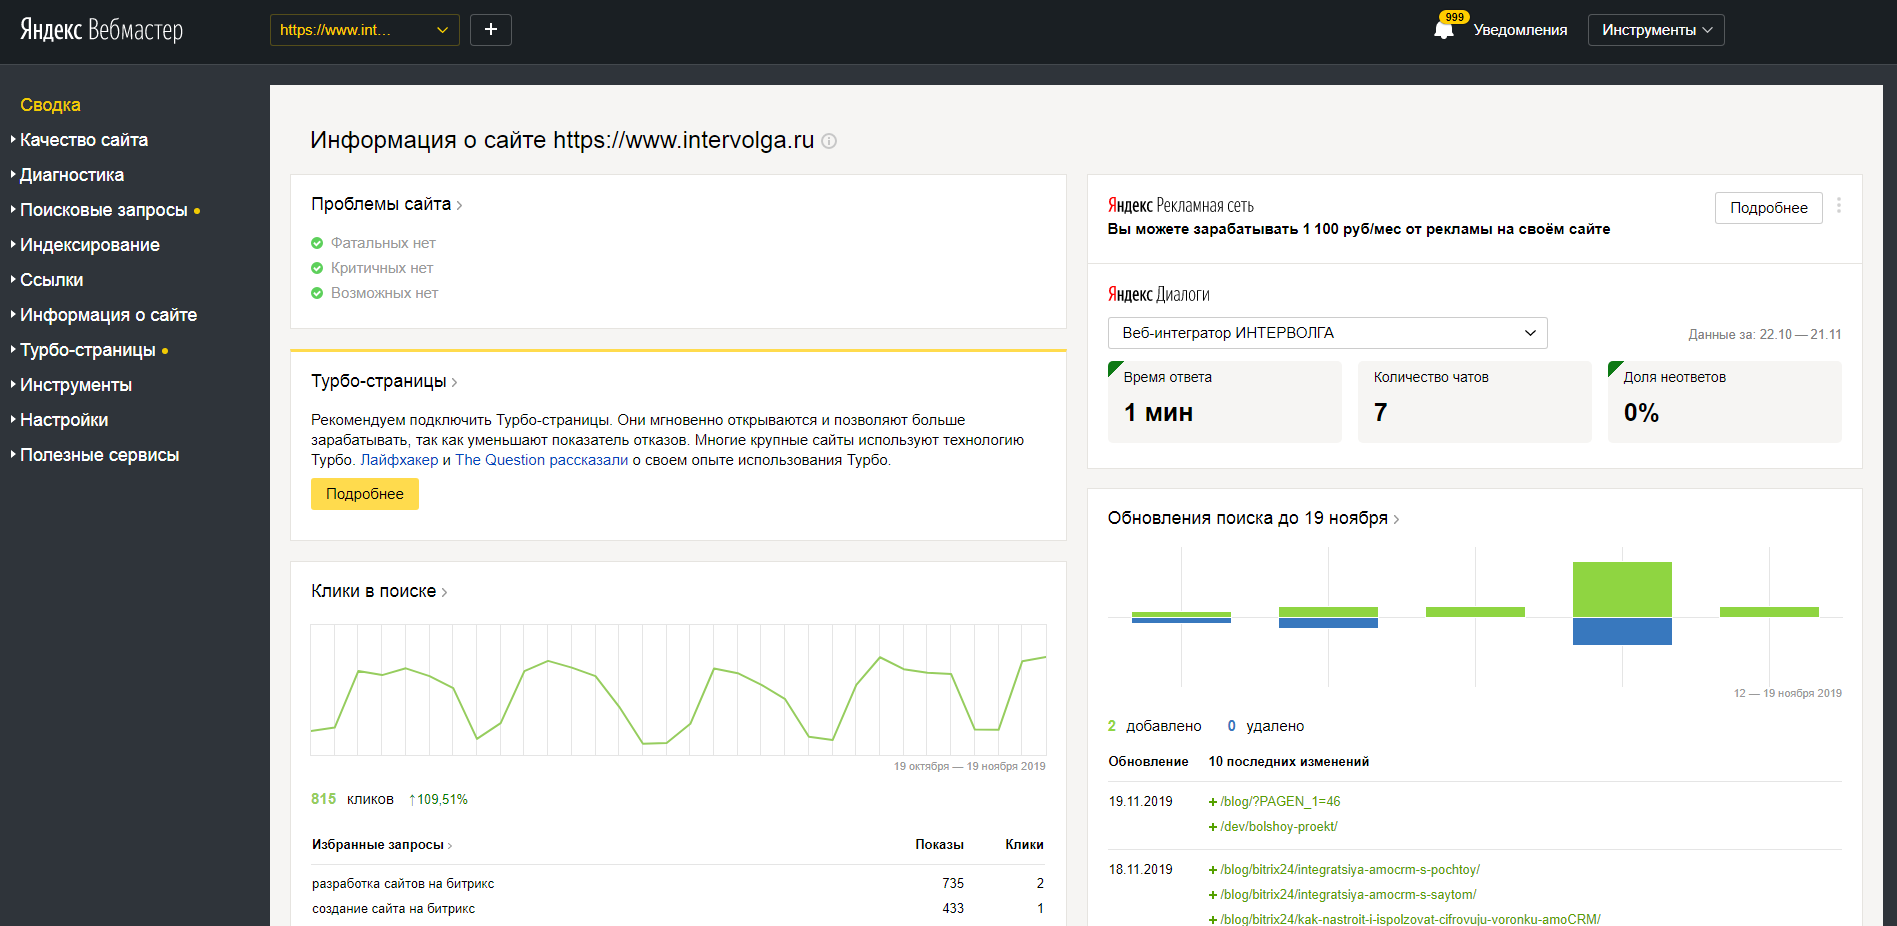The height and width of the screenshot is (926, 1897).
Task: Open Уведомления in the header
Action: click(1520, 30)
